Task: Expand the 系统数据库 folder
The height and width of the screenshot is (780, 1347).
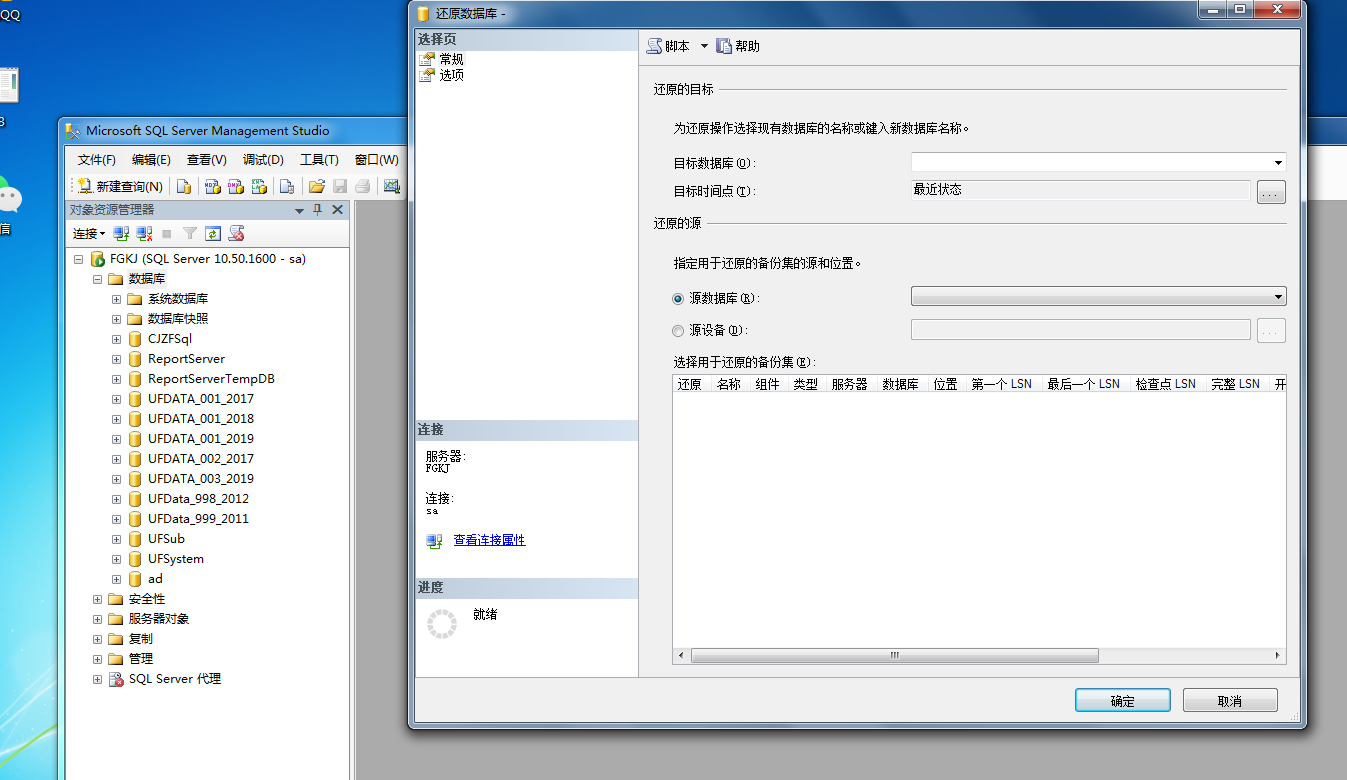Action: [x=117, y=299]
